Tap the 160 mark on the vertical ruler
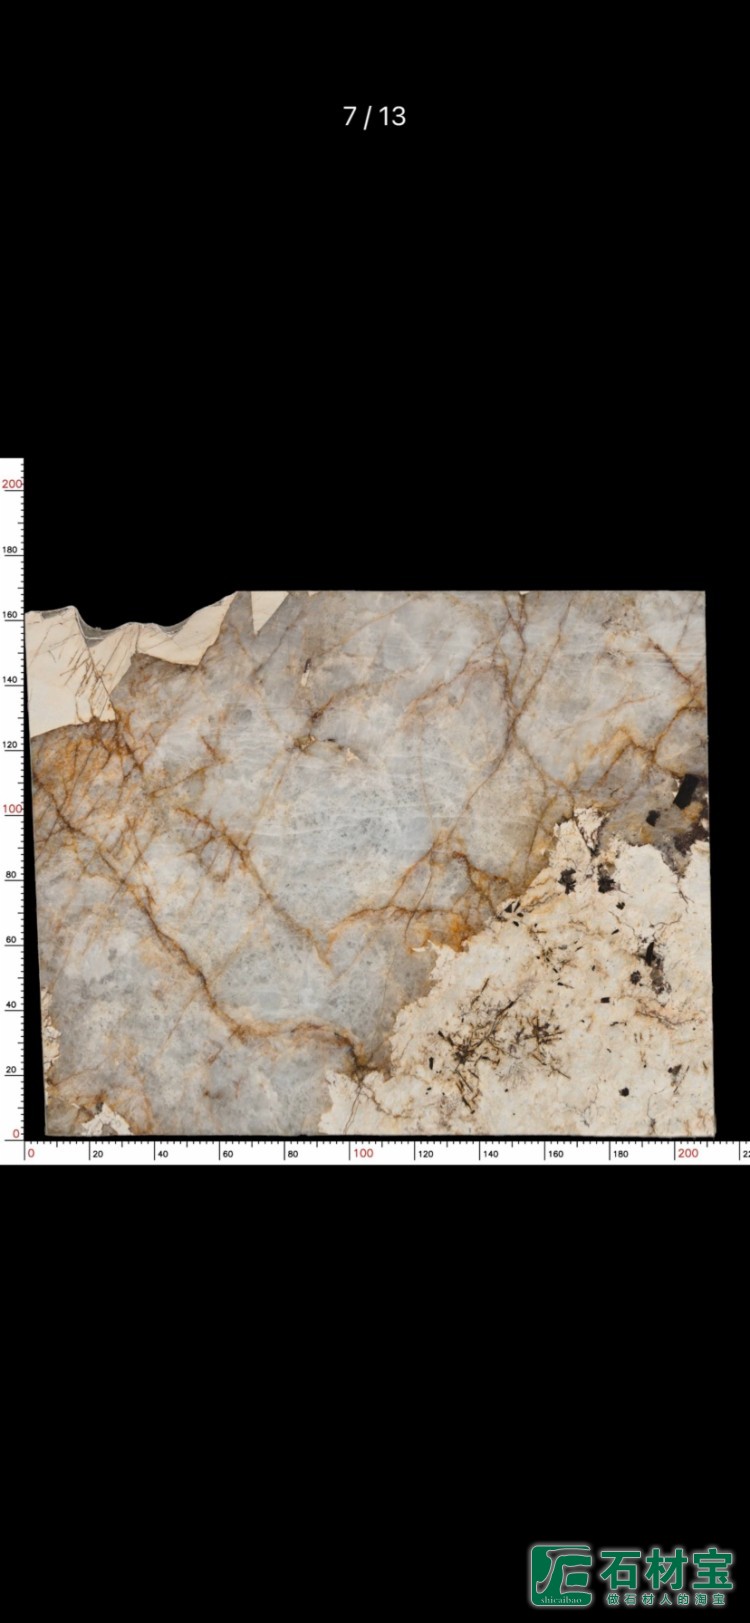750x1623 pixels. tap(11, 616)
